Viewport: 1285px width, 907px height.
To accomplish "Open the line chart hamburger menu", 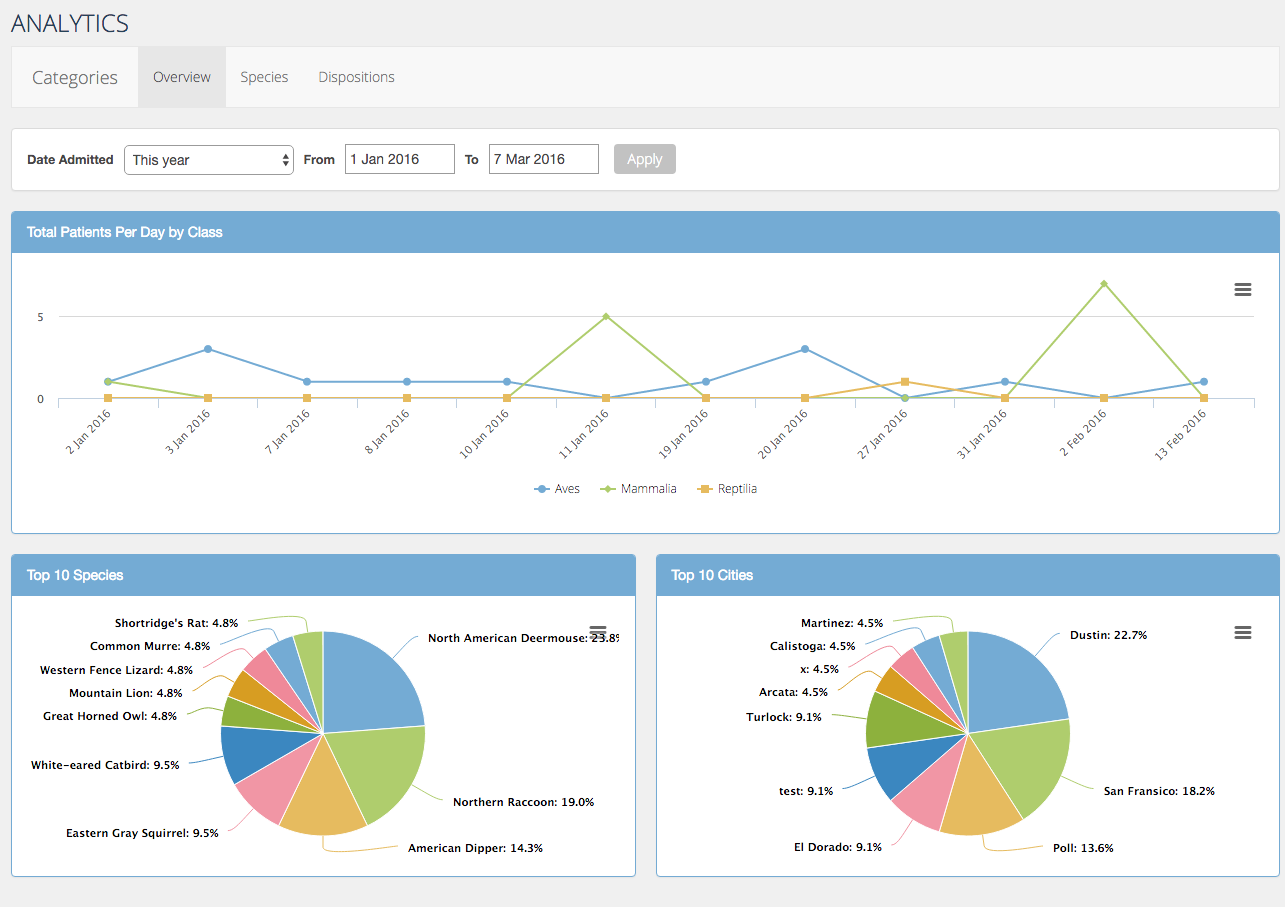I will pyautogui.click(x=1243, y=289).
